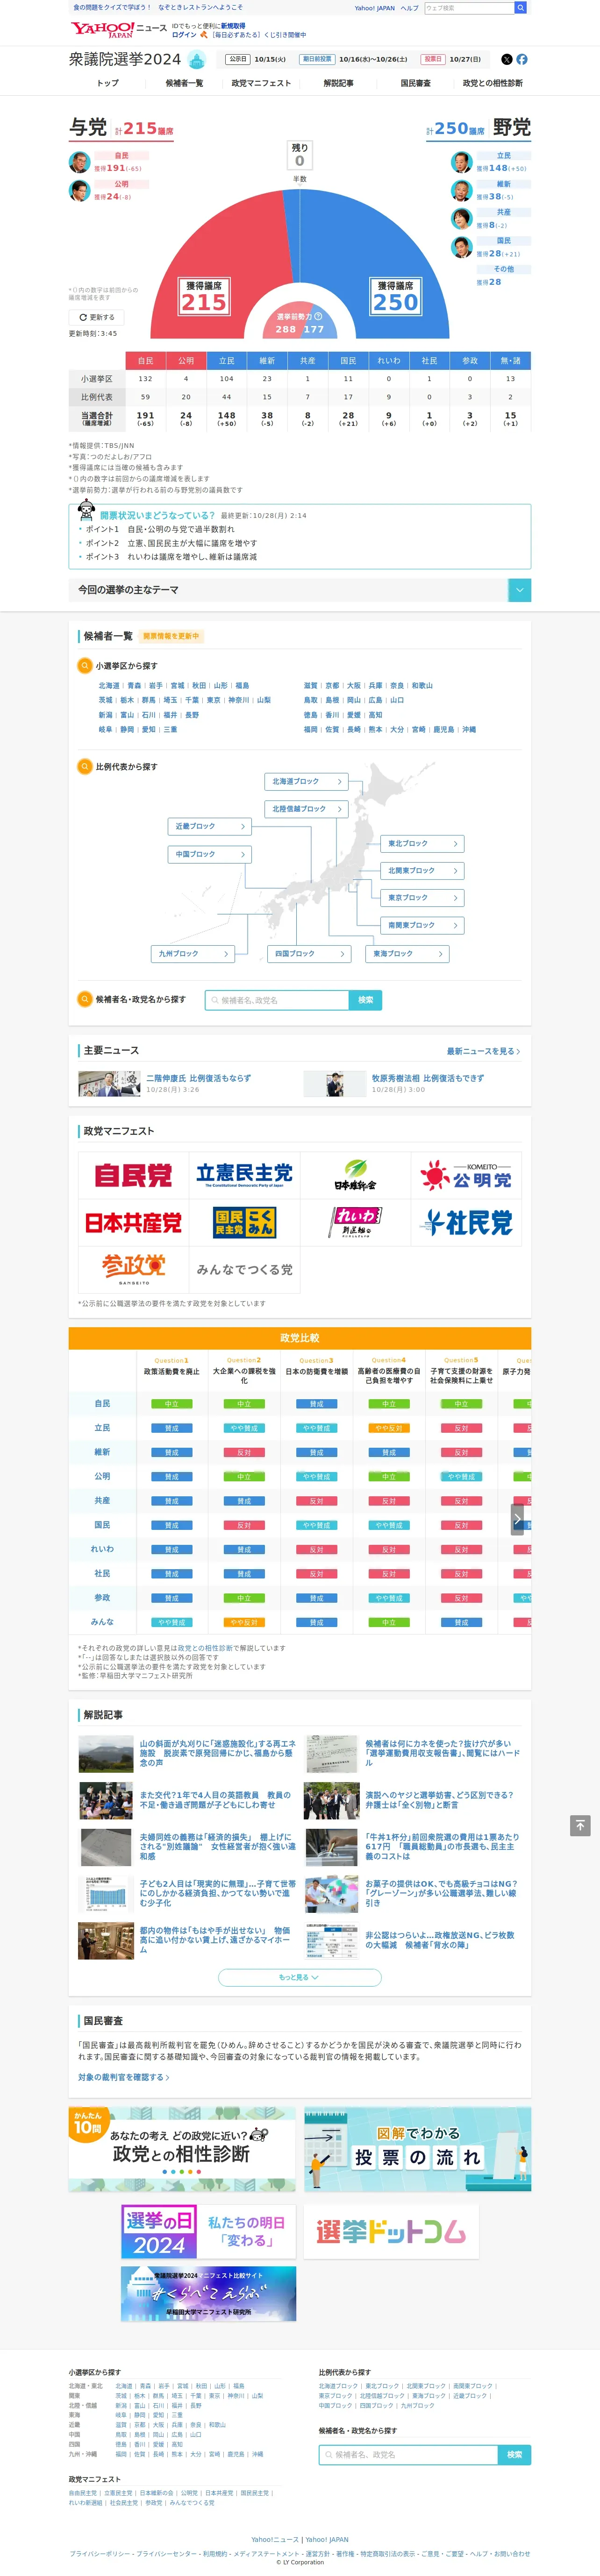Viewport: 600px width, 2576px height.
Task: Open the 開票状況はどうなっている? link
Action: pos(157,515)
